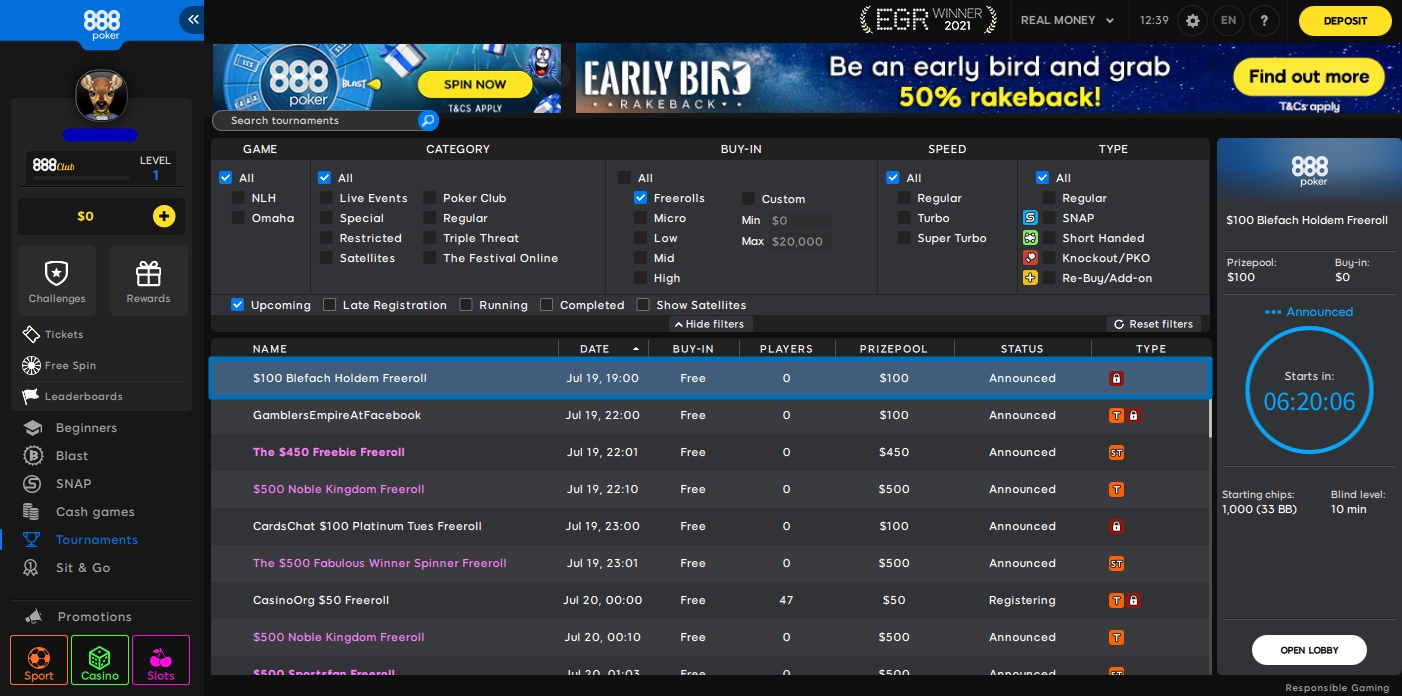Click lock icon on CardsChat Platinum row
The image size is (1402, 696).
pos(1116,527)
